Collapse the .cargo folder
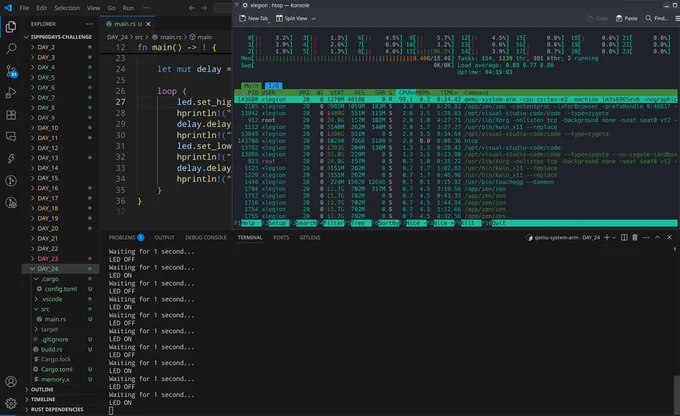This screenshot has width=680, height=416. [61, 279]
